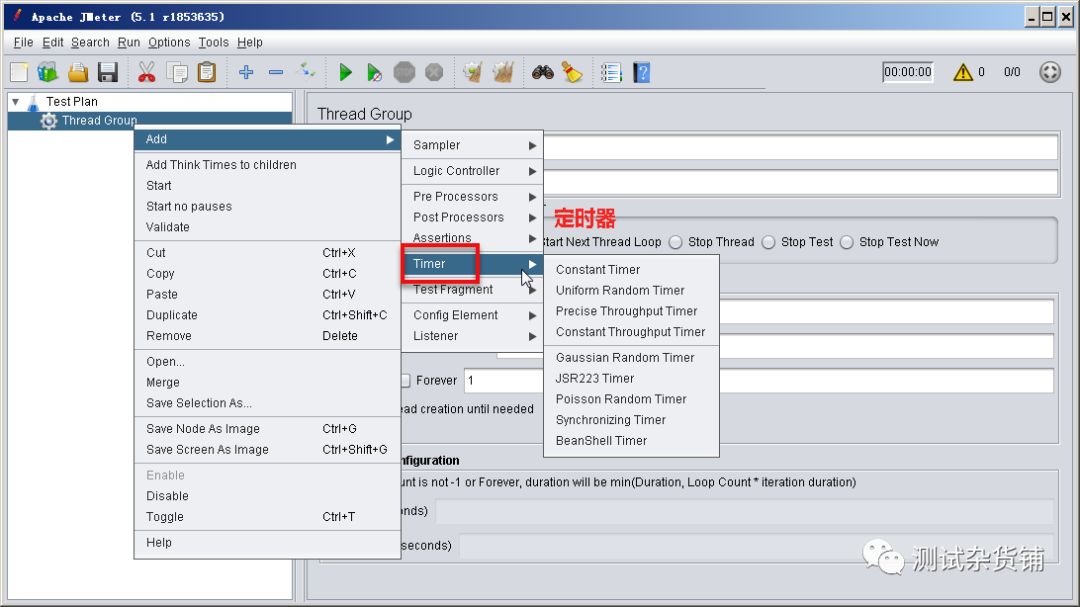This screenshot has height=607, width=1080.
Task: Save the test plan with the floppy icon
Action: 108,72
